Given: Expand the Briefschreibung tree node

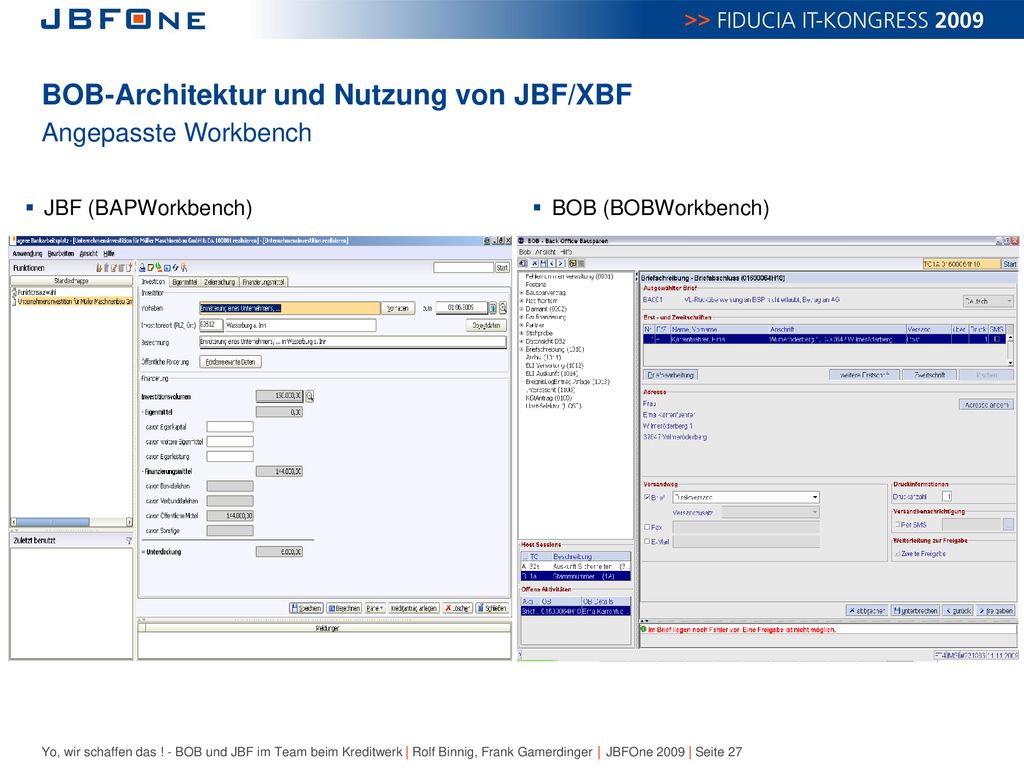Looking at the screenshot, I should [x=522, y=349].
